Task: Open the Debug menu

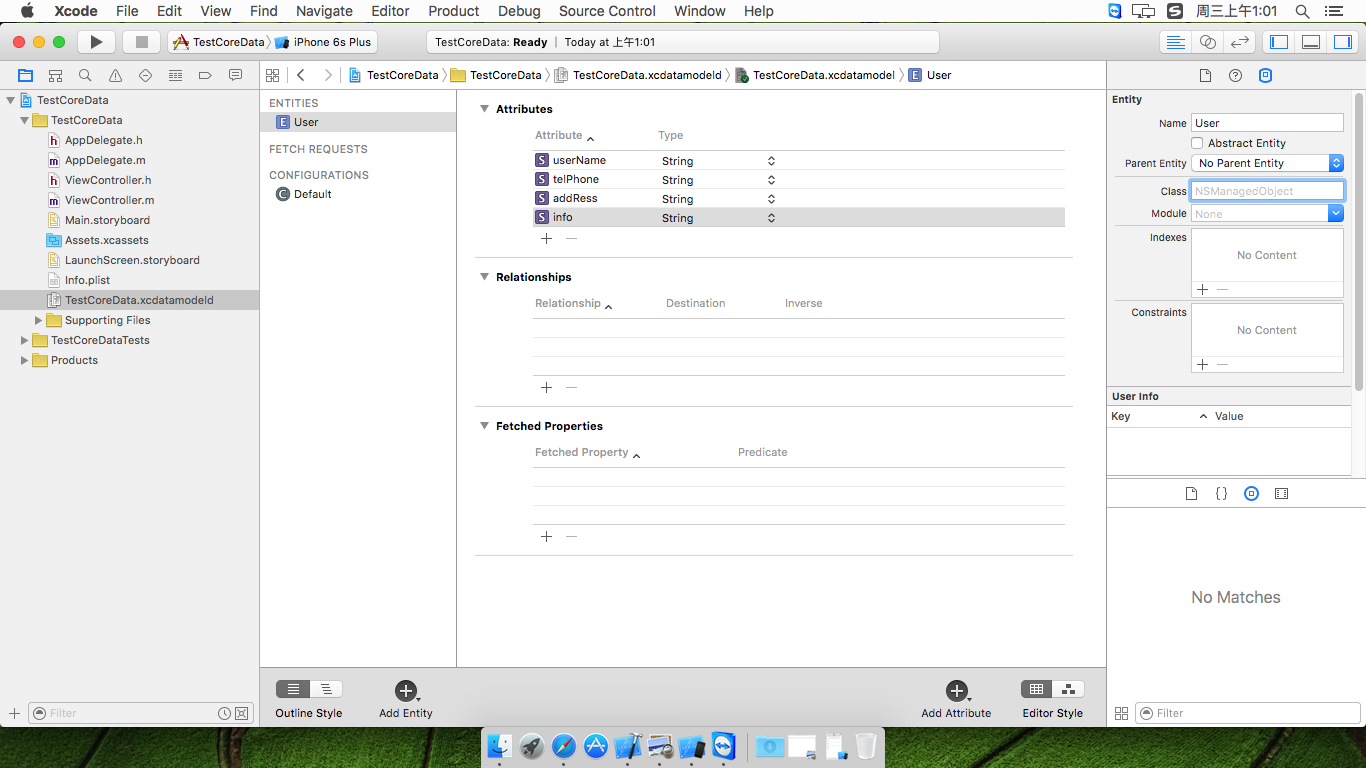Action: coord(519,11)
